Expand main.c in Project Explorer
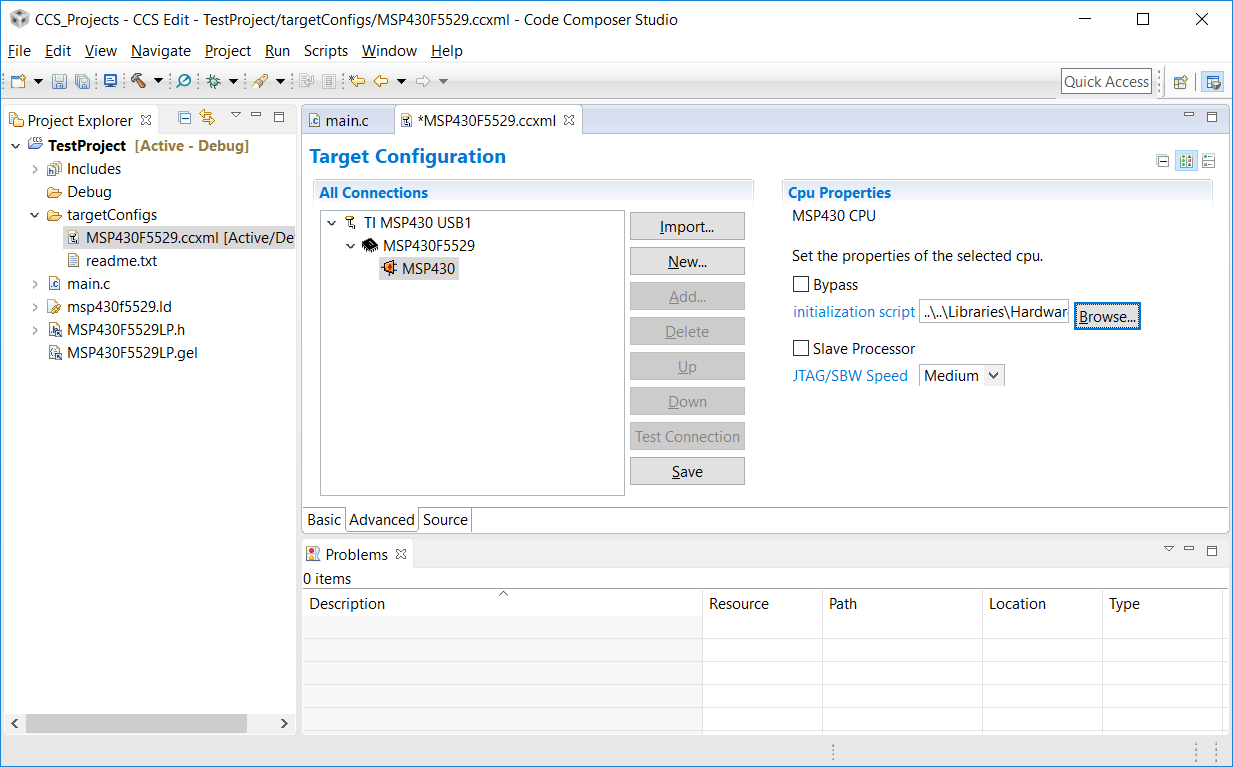 [x=35, y=284]
